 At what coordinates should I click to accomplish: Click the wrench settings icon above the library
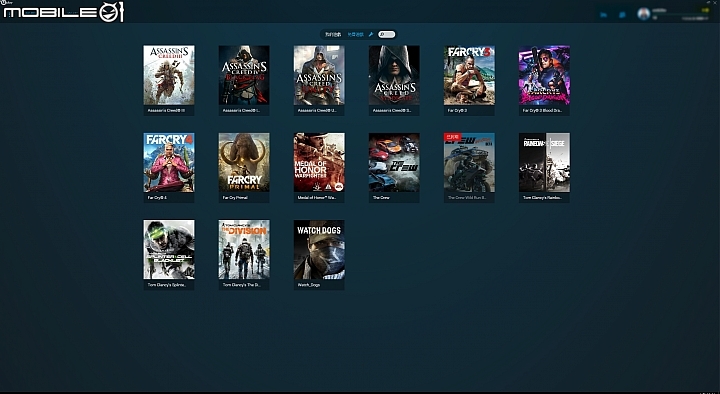pos(371,34)
